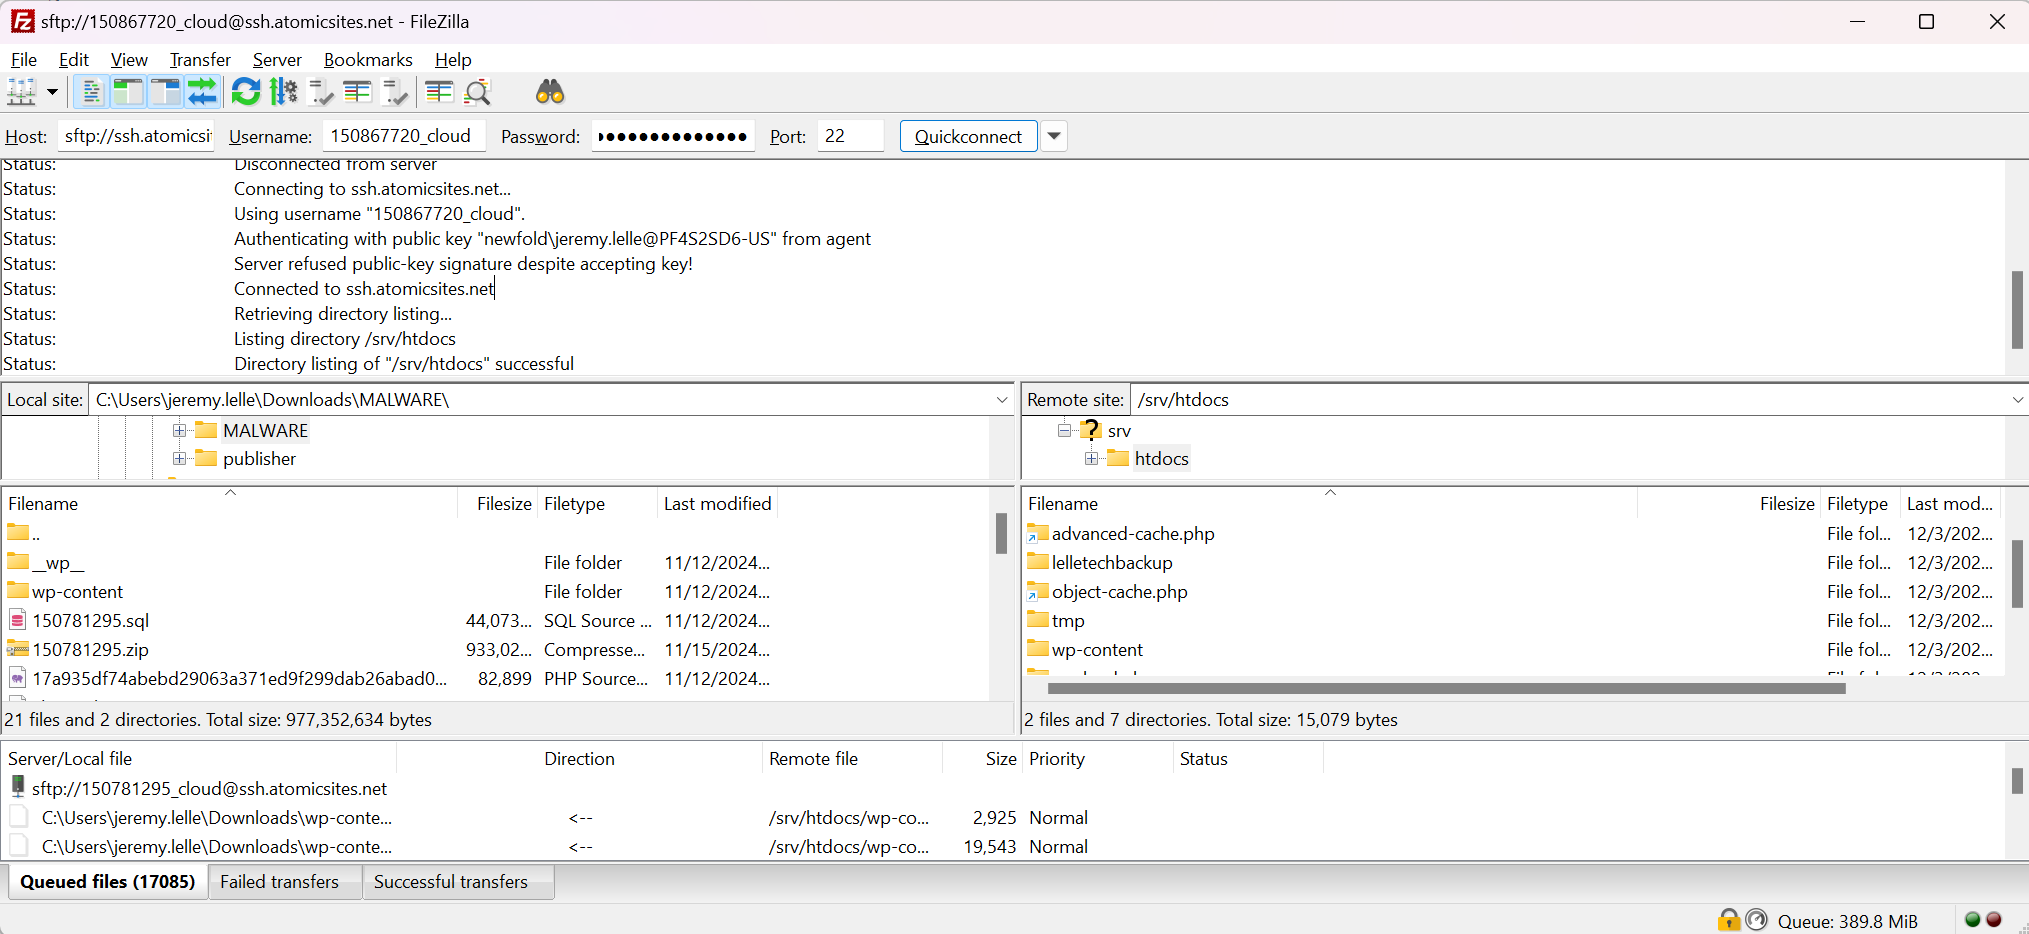Click the speed limits gauge in the status bar
The image size is (2029, 934).
(1757, 919)
